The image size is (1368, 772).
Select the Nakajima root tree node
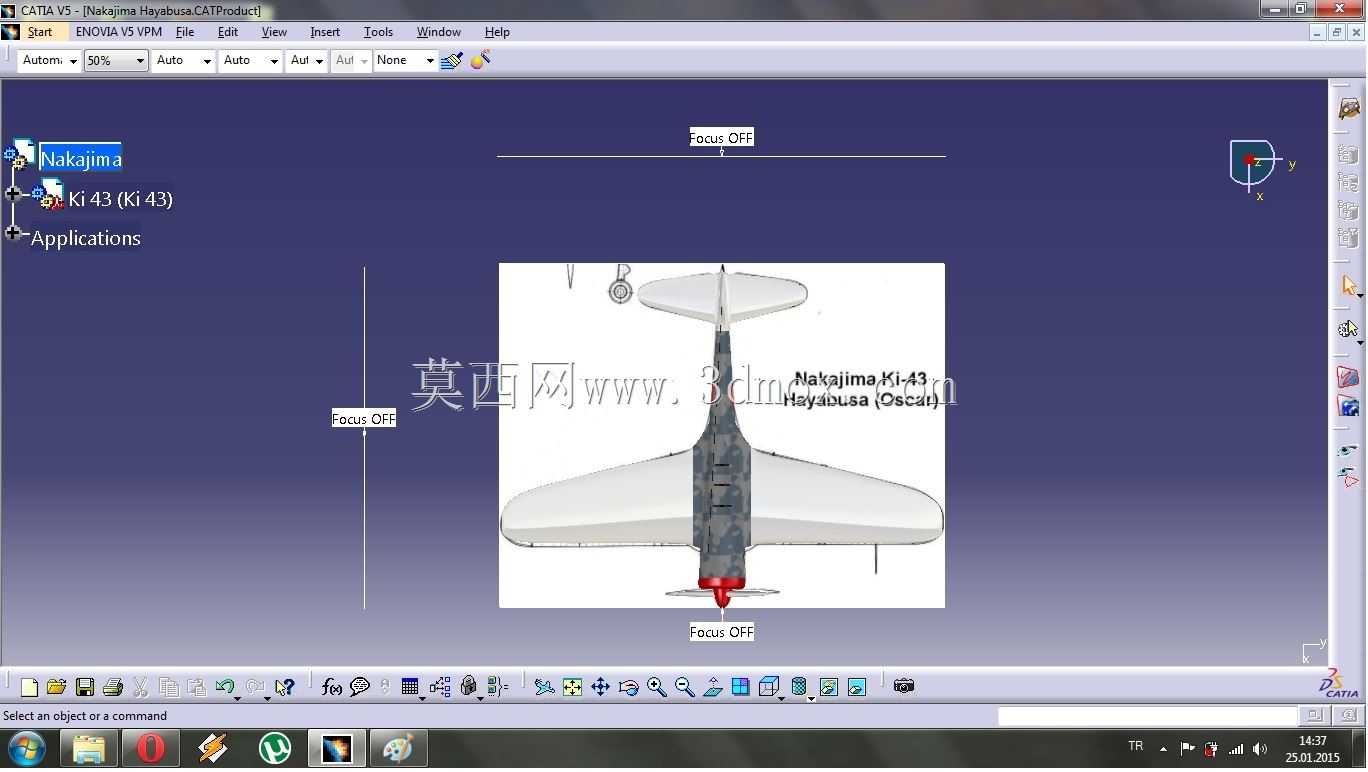click(x=81, y=158)
